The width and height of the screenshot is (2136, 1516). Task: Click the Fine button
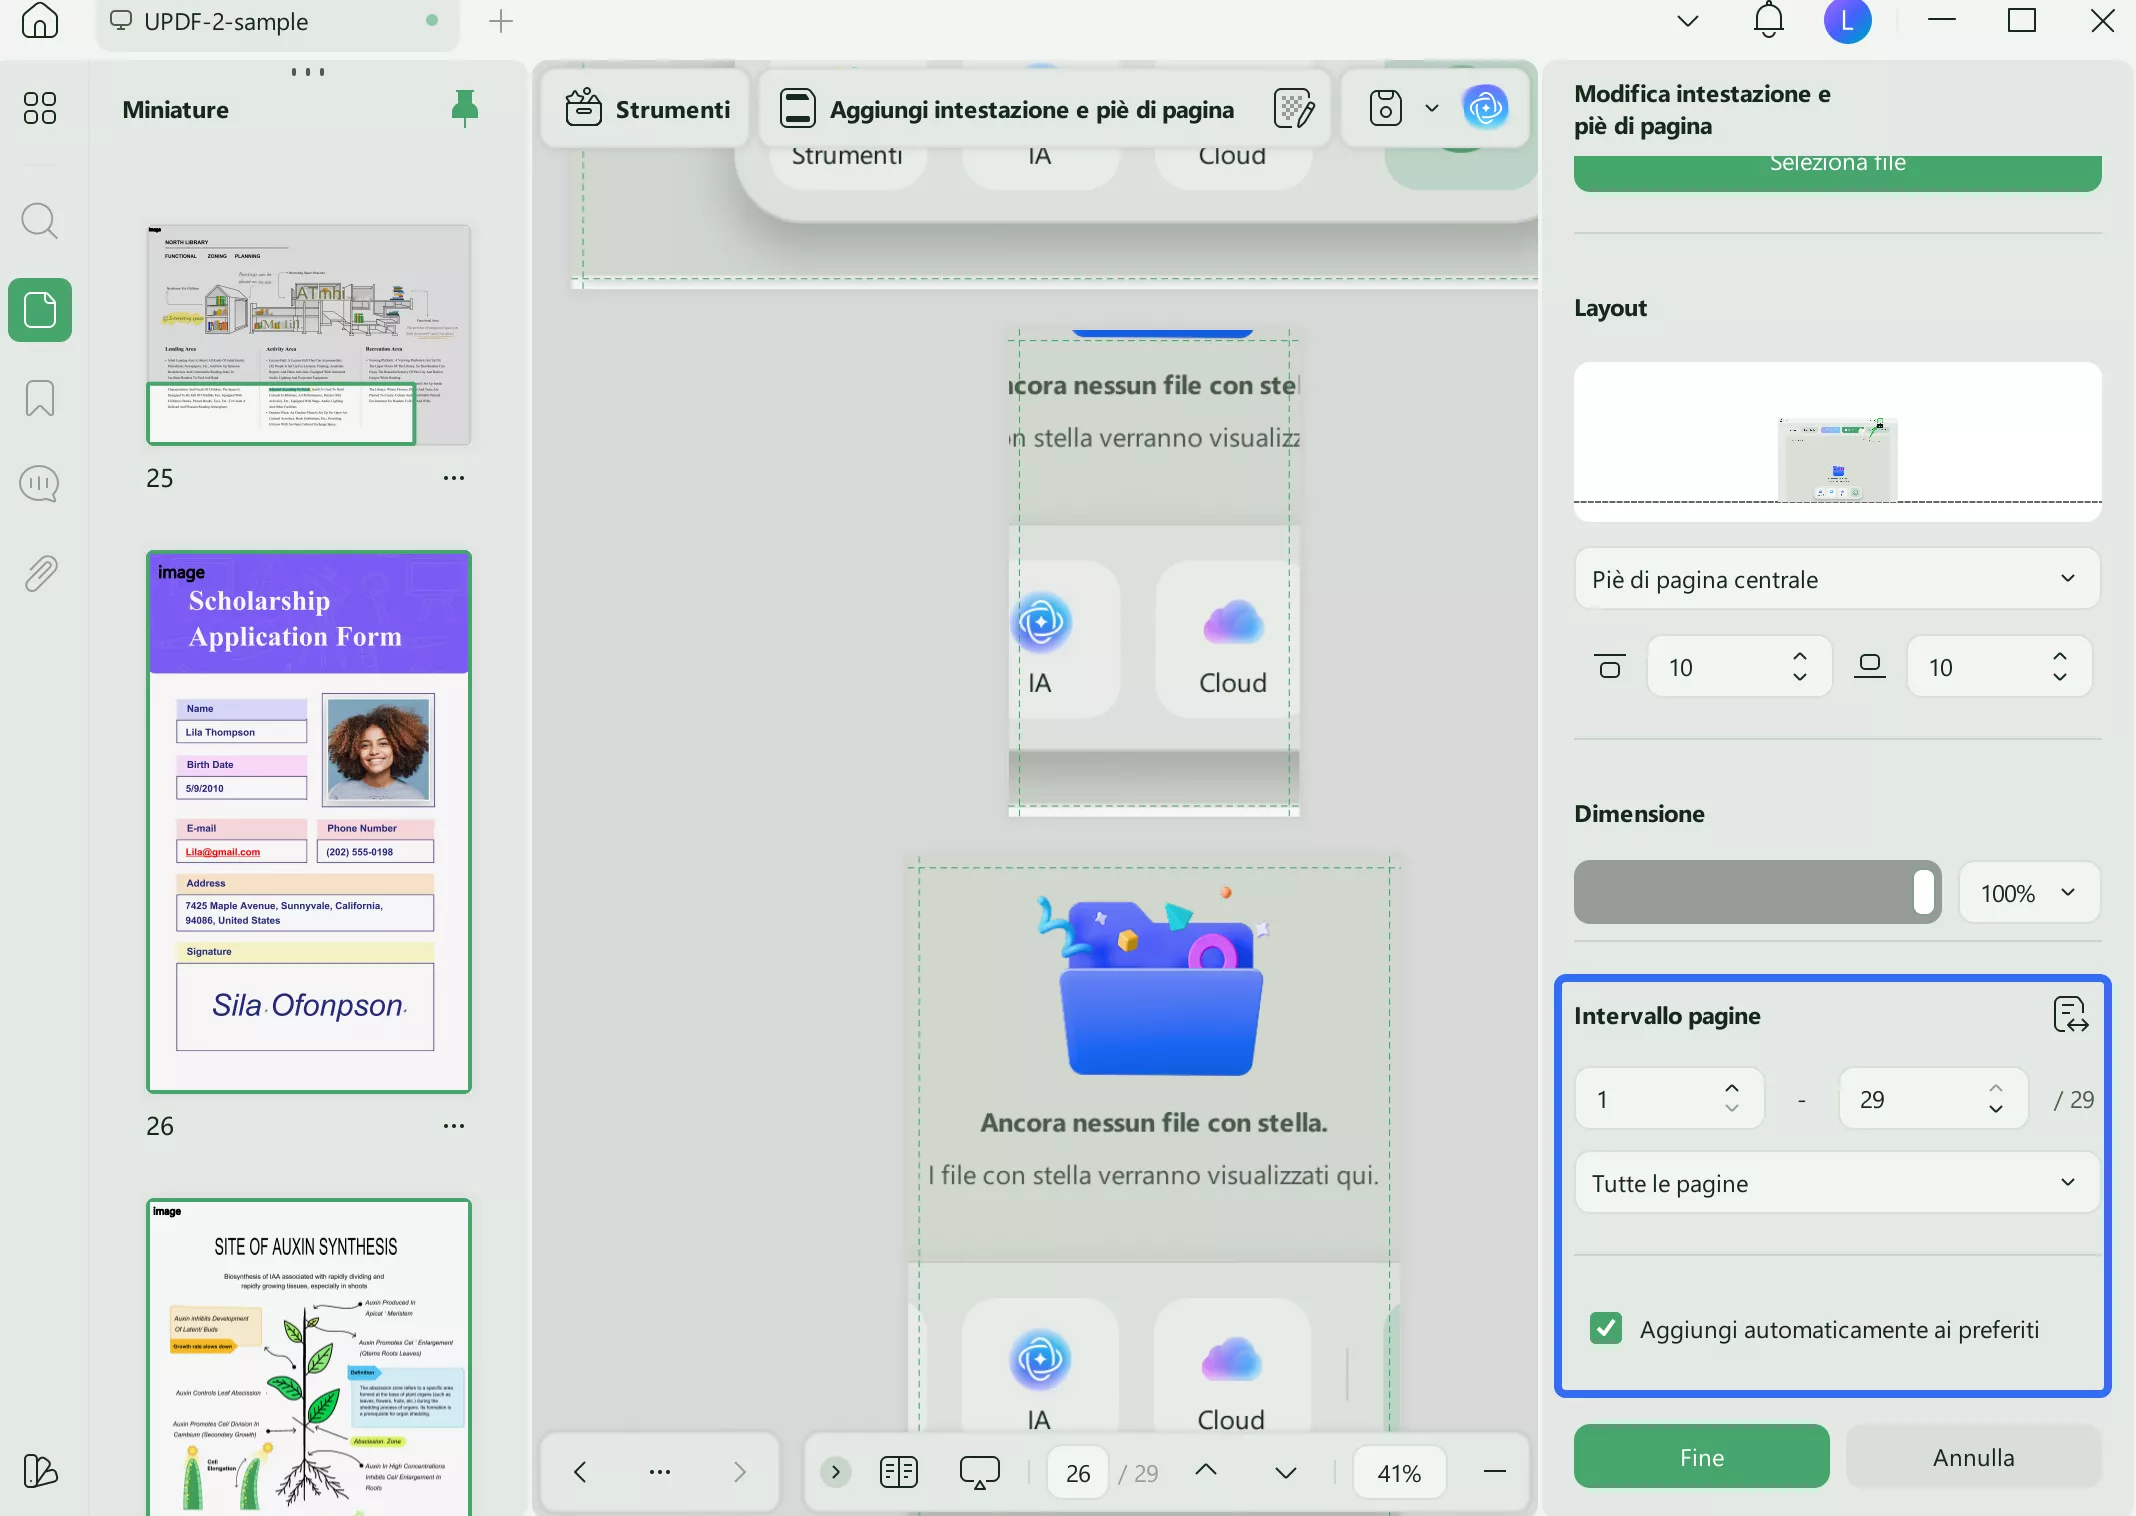pyautogui.click(x=1701, y=1457)
